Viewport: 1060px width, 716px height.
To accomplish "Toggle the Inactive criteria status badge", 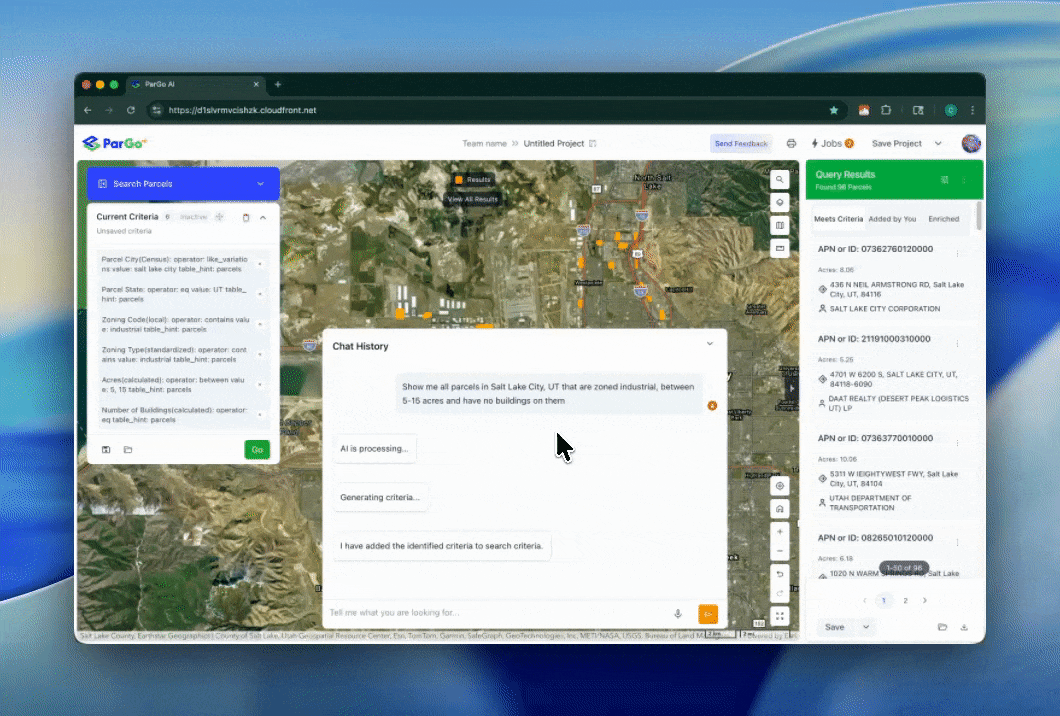I will coord(193,217).
